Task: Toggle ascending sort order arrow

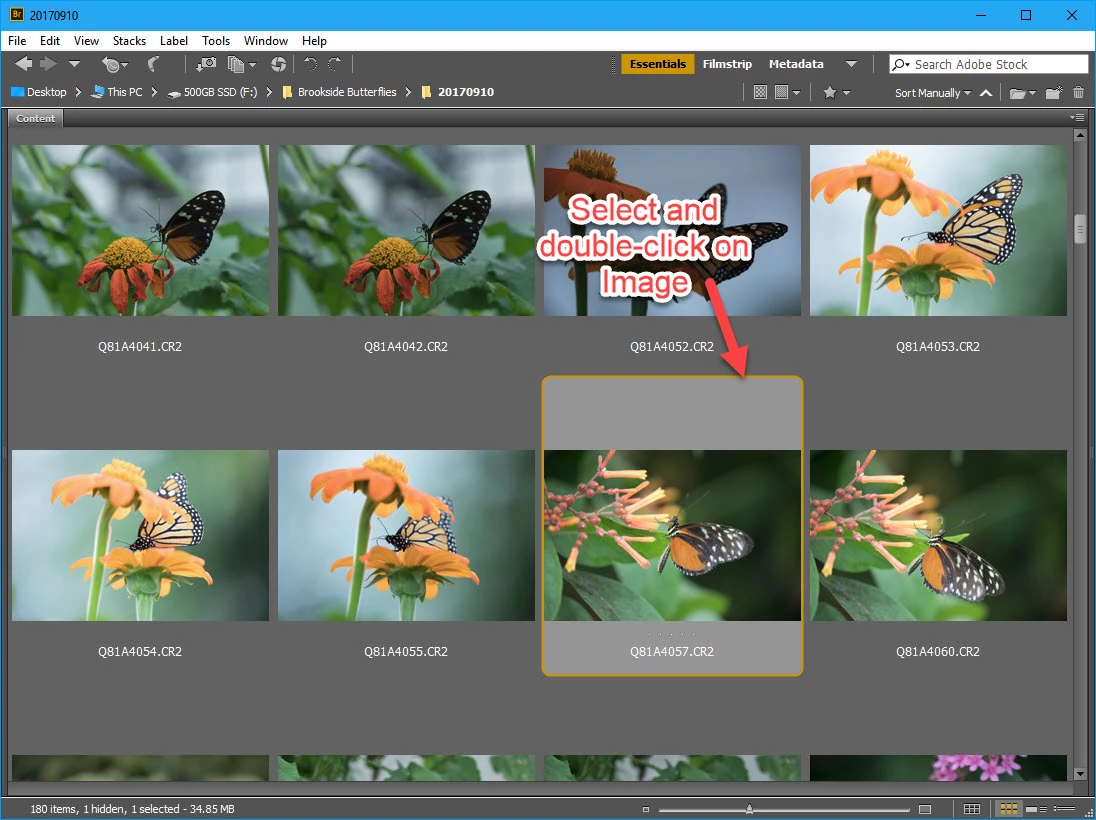Action: tap(986, 92)
